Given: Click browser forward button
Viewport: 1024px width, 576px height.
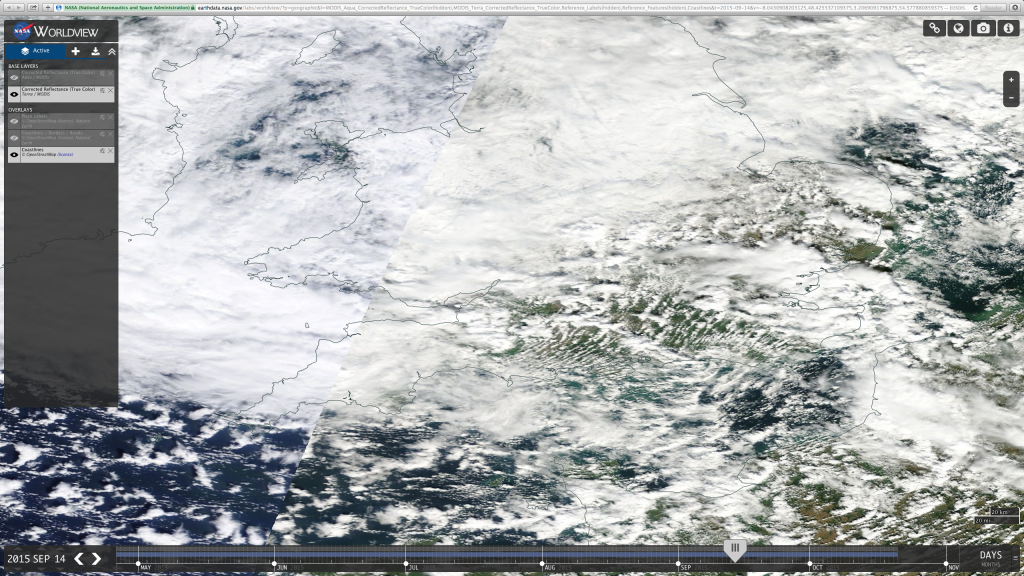Looking at the screenshot, I should pyautogui.click(x=19, y=7).
